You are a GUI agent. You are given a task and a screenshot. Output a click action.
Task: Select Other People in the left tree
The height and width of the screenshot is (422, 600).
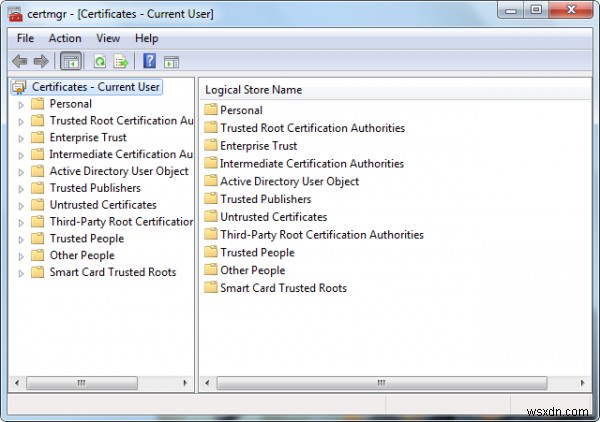click(82, 255)
